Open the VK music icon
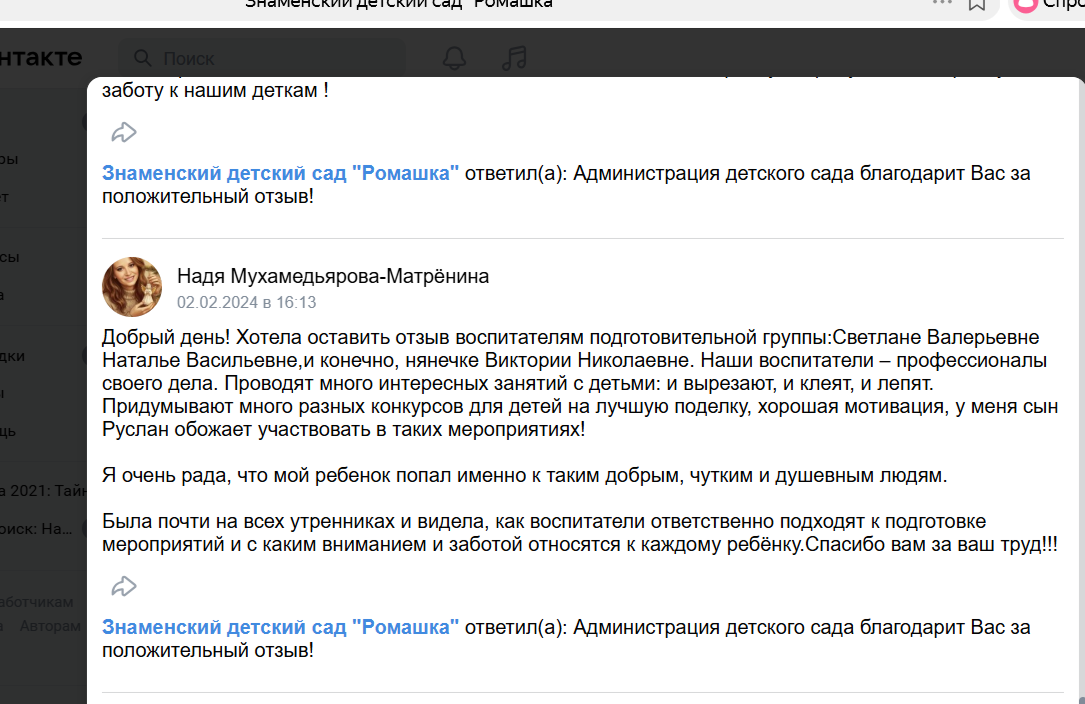Screen dimensions: 1085x704 [x=514, y=57]
